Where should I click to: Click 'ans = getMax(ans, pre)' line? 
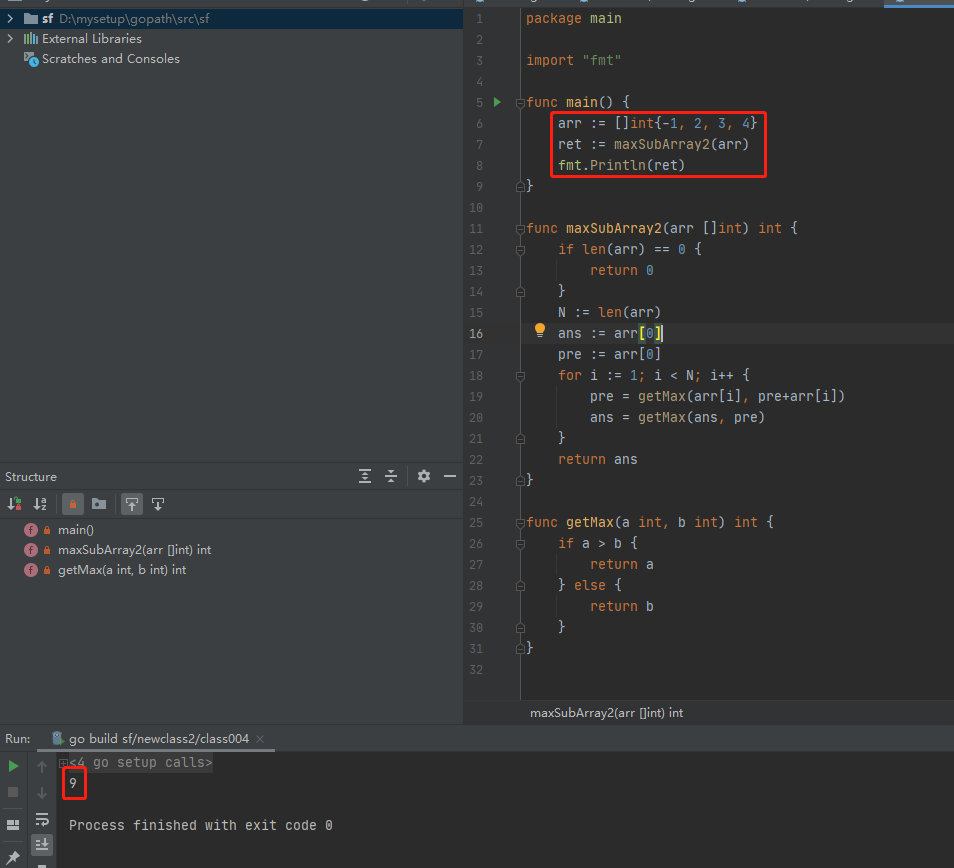click(x=677, y=417)
